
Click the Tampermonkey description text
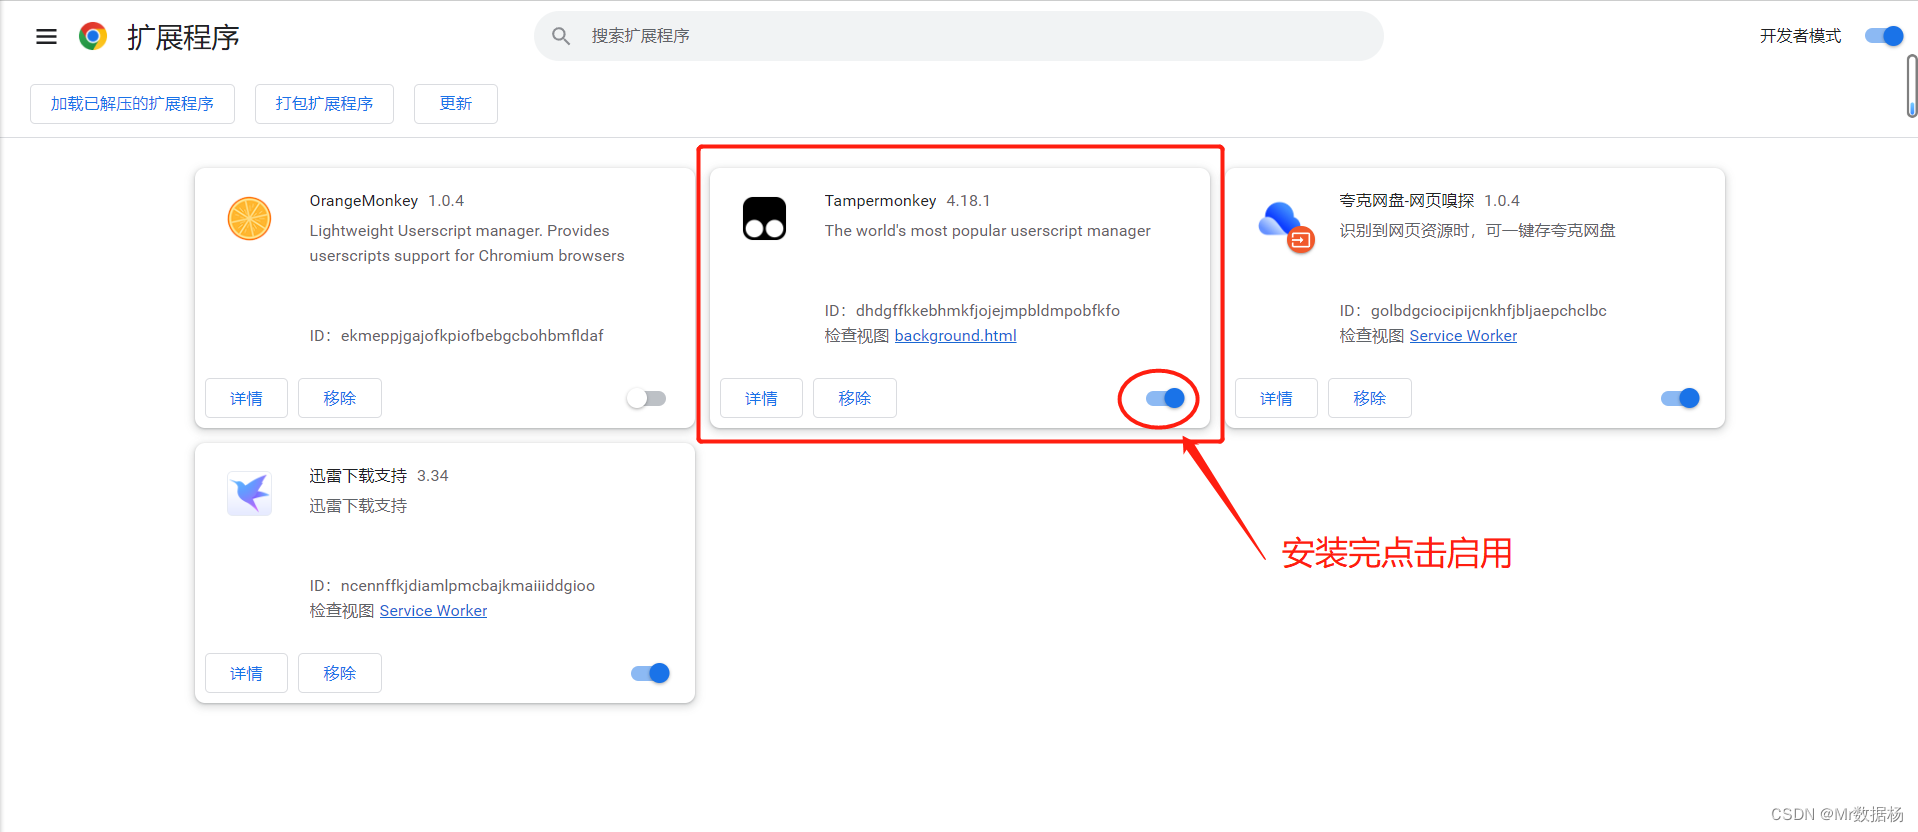tap(987, 231)
